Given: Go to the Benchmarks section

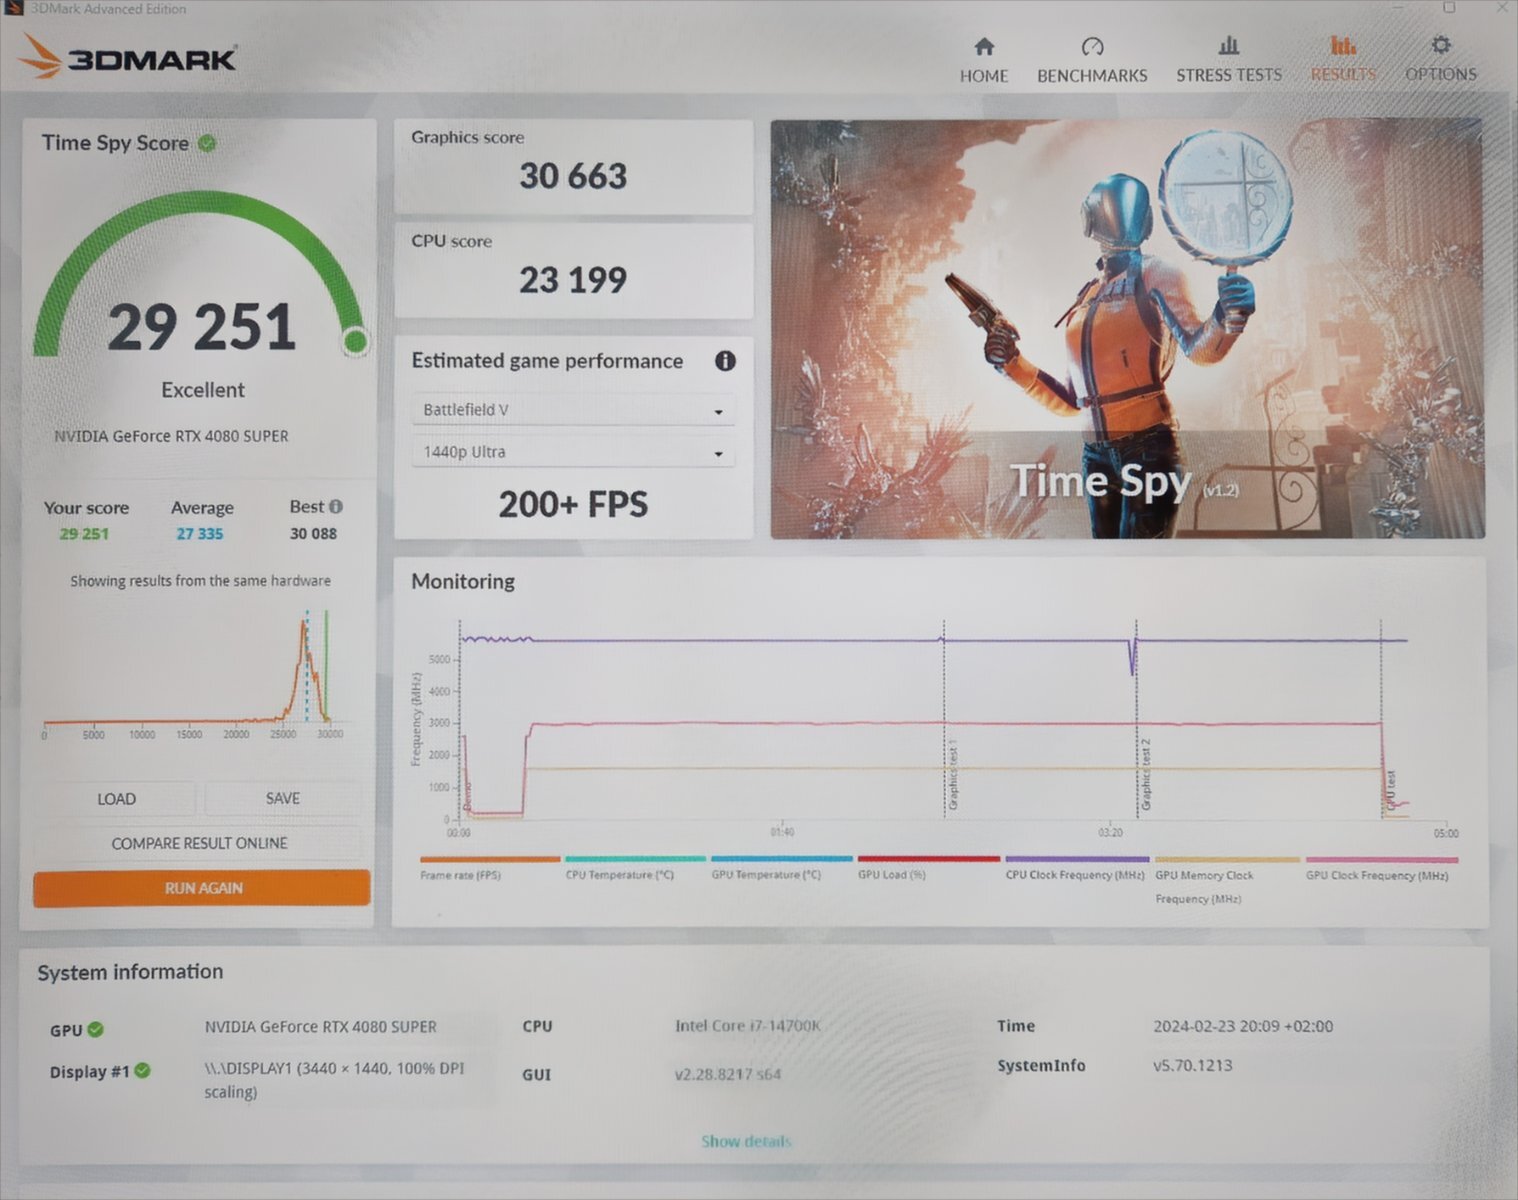Looking at the screenshot, I should point(1092,60).
